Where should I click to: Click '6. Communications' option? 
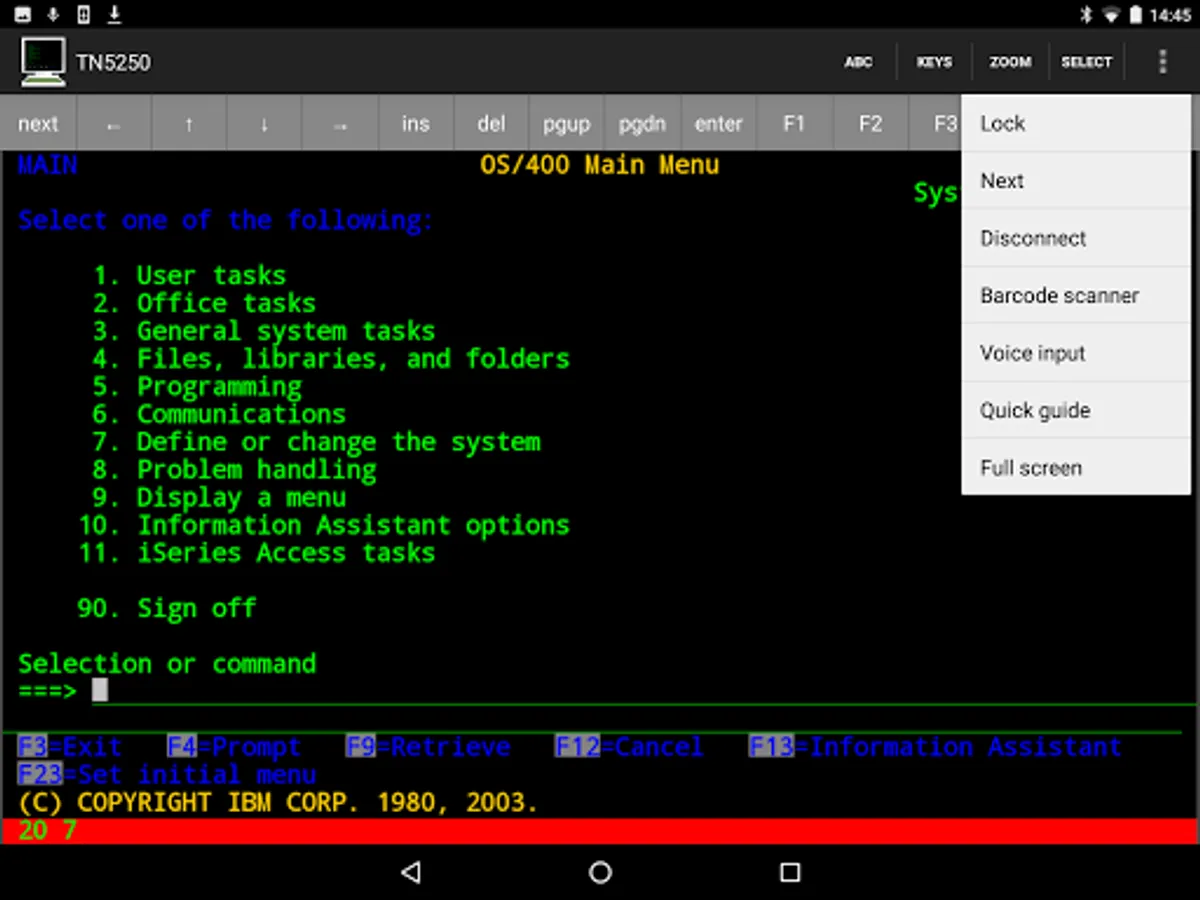click(x=219, y=414)
